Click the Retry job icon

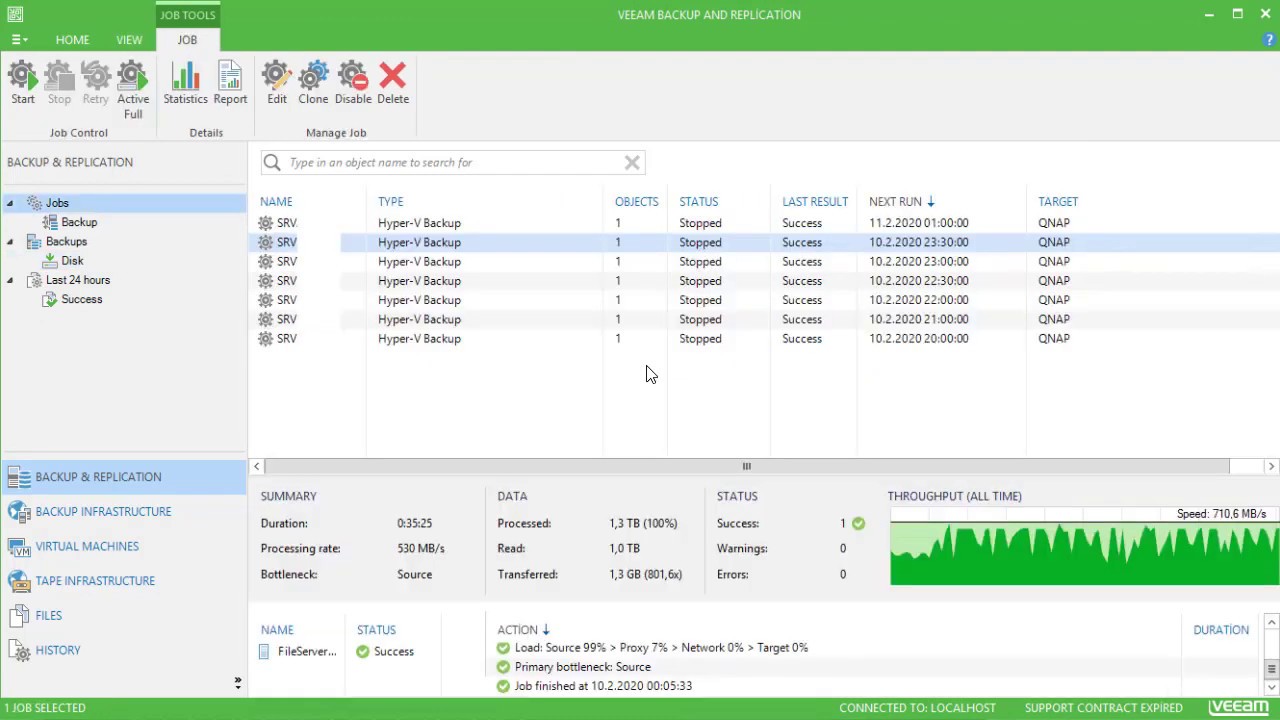tap(95, 83)
